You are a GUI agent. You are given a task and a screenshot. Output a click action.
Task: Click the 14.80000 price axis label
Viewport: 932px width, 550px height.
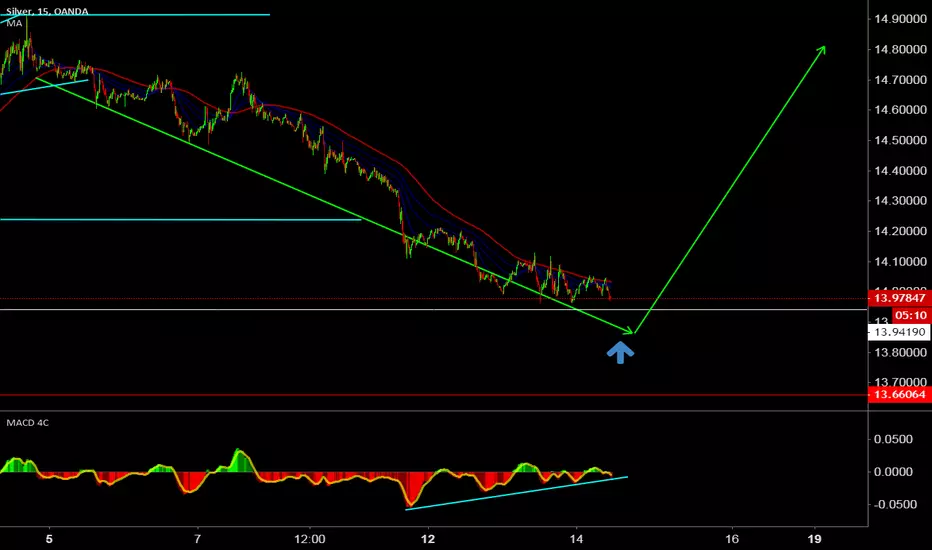pos(900,49)
